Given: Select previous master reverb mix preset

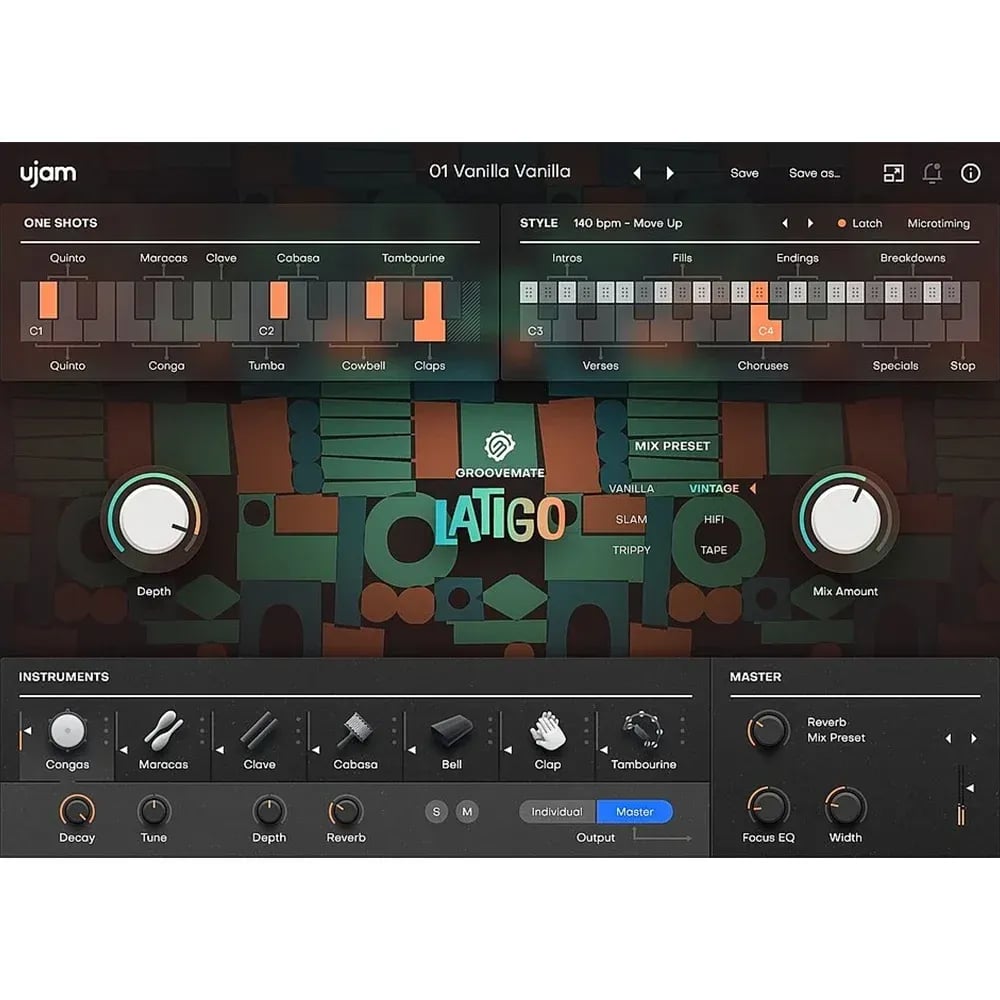Looking at the screenshot, I should (948, 738).
